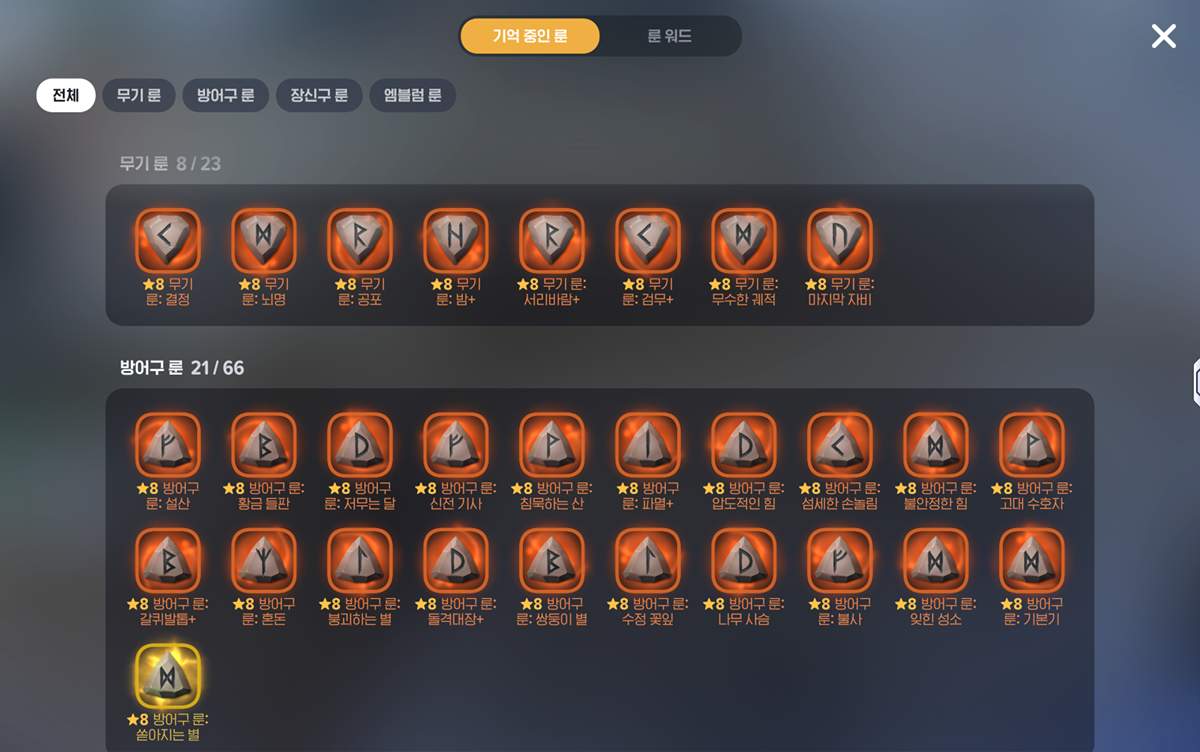Switch to the 기억 중인 룬 tab

pos(530,36)
